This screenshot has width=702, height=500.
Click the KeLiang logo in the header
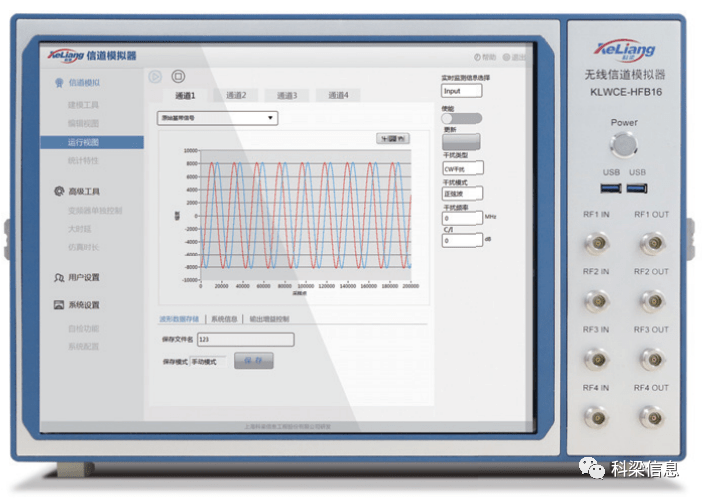[65, 55]
